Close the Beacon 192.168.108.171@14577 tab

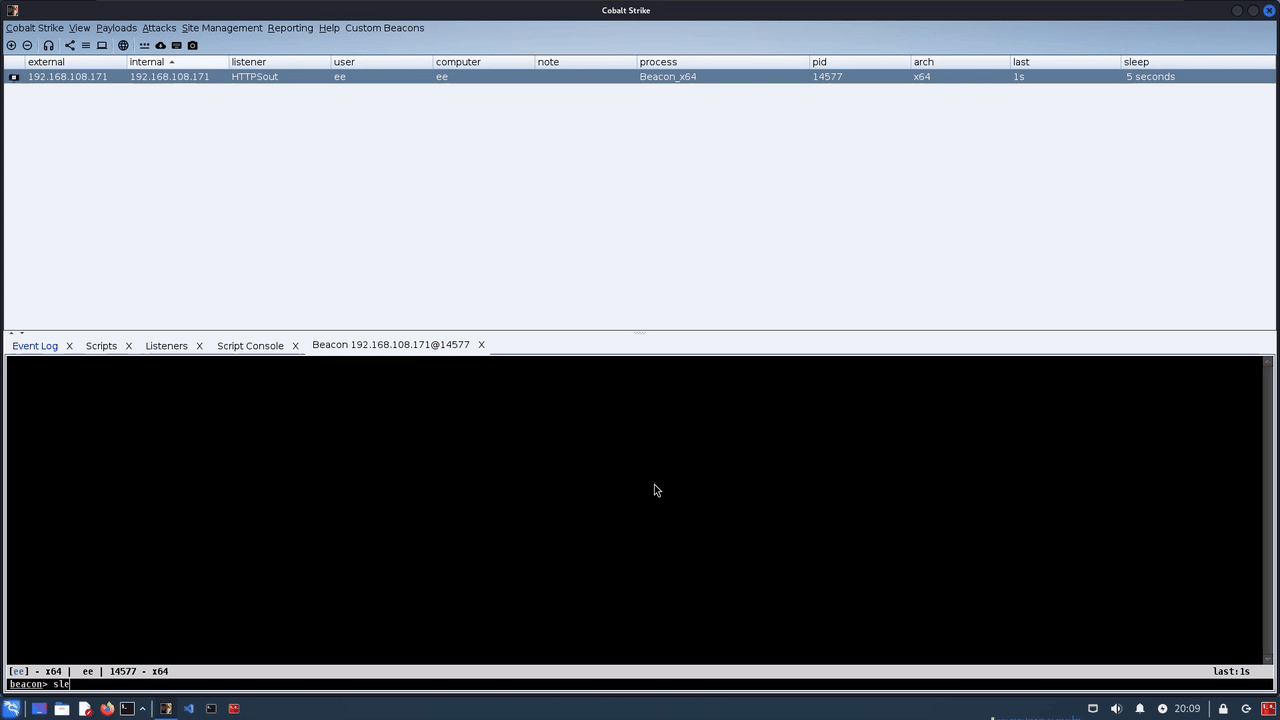click(481, 345)
